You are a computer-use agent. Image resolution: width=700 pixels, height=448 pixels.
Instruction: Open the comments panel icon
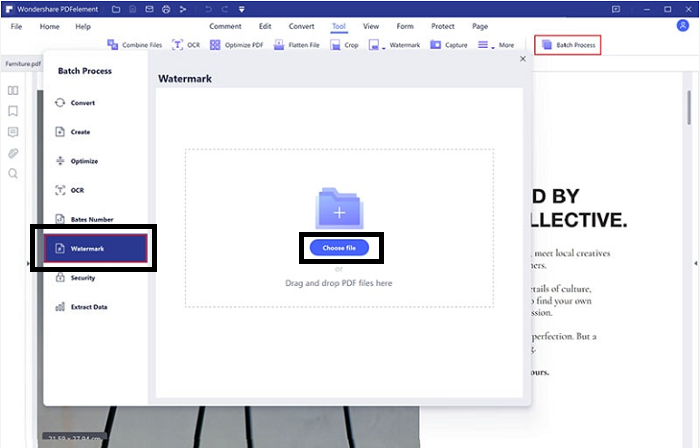[x=13, y=132]
